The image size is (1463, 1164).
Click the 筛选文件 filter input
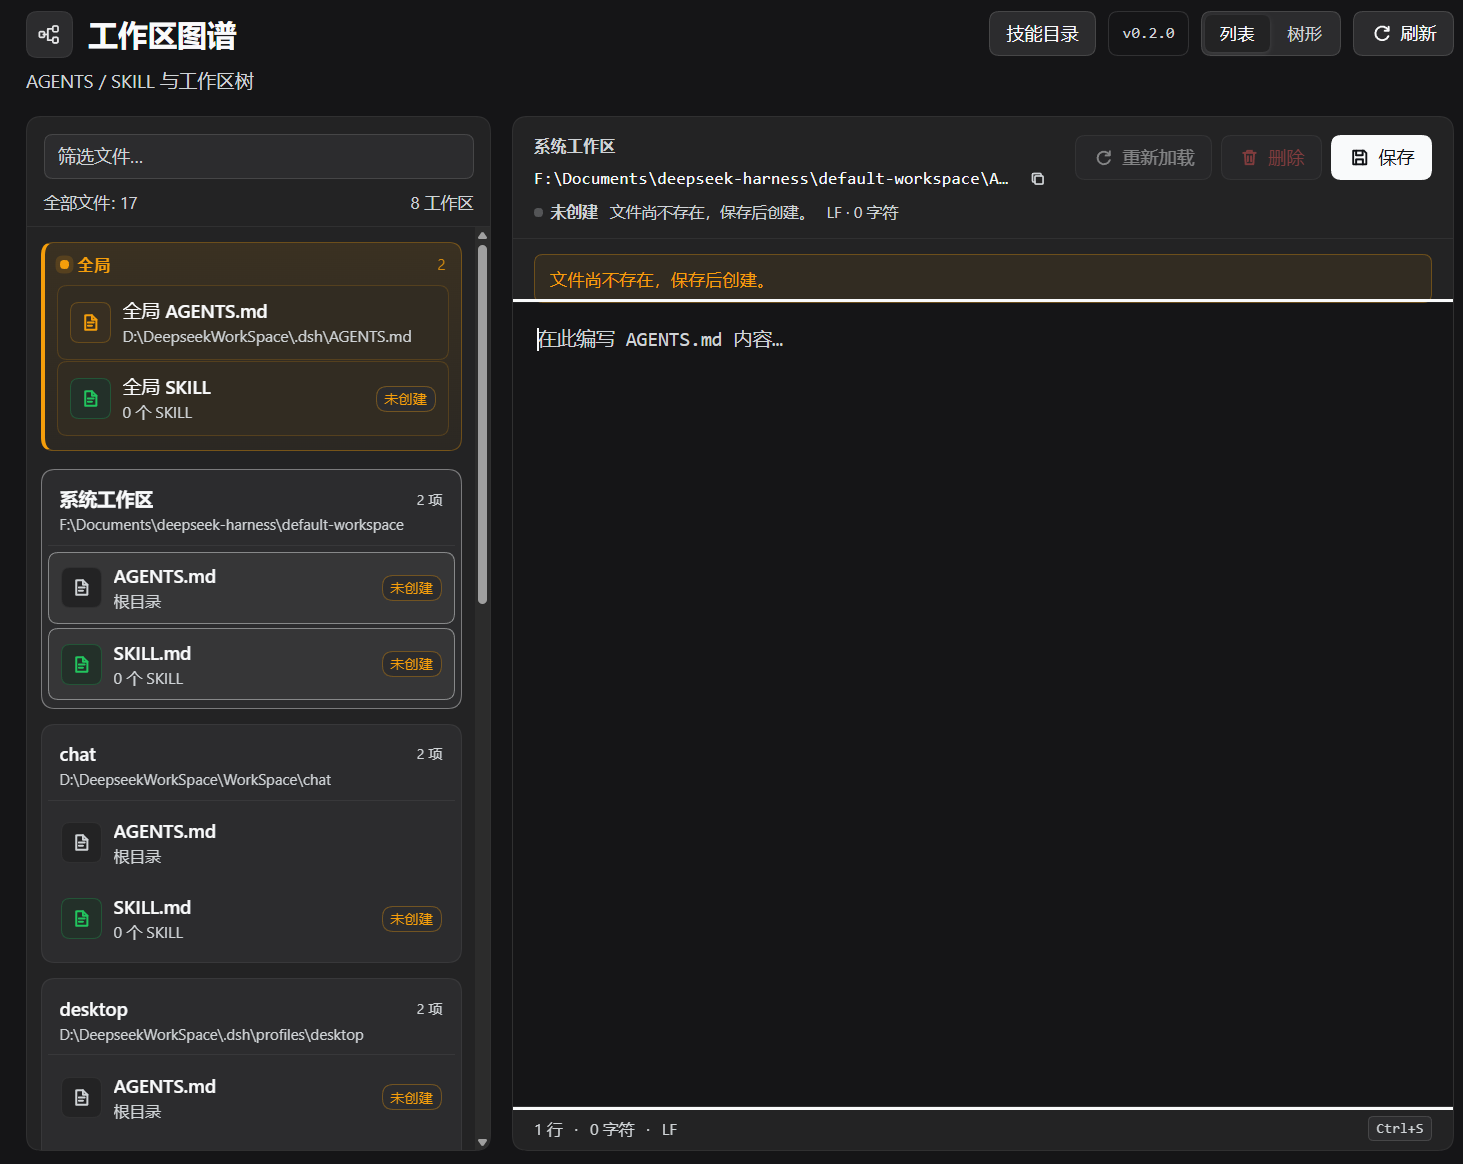(x=258, y=157)
